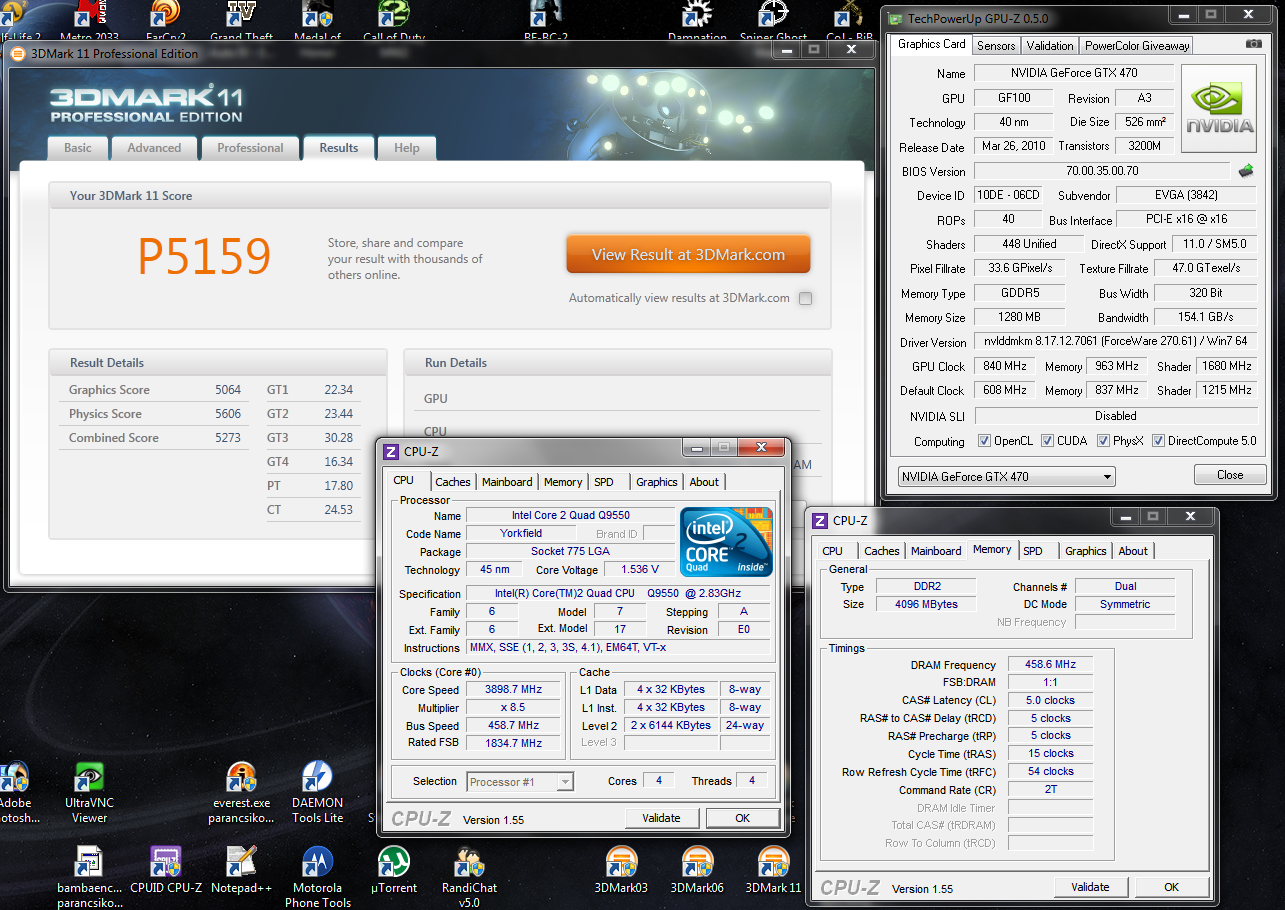The height and width of the screenshot is (910, 1285).
Task: Click the GPU-Z camera screenshot icon
Action: coord(1253,45)
